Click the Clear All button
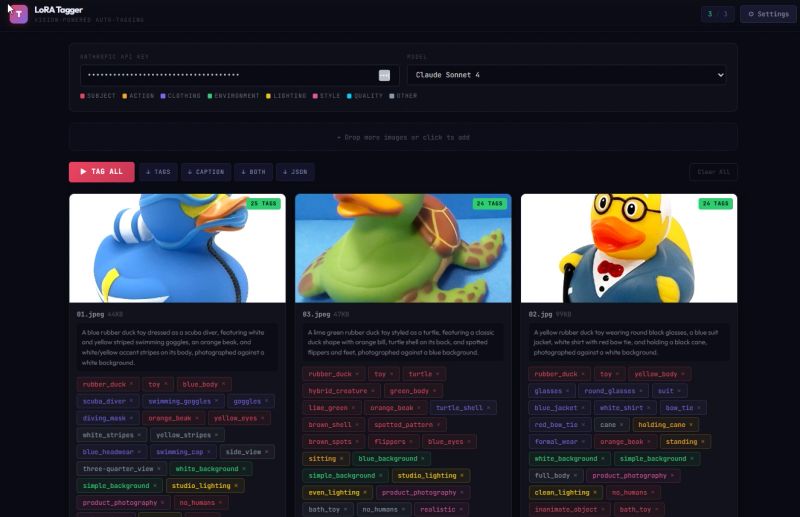The height and width of the screenshot is (517, 800). (x=713, y=172)
